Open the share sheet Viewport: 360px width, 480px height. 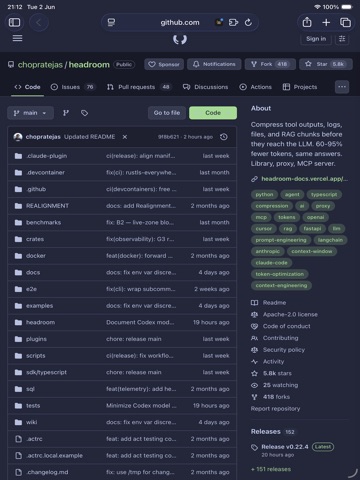307,22
